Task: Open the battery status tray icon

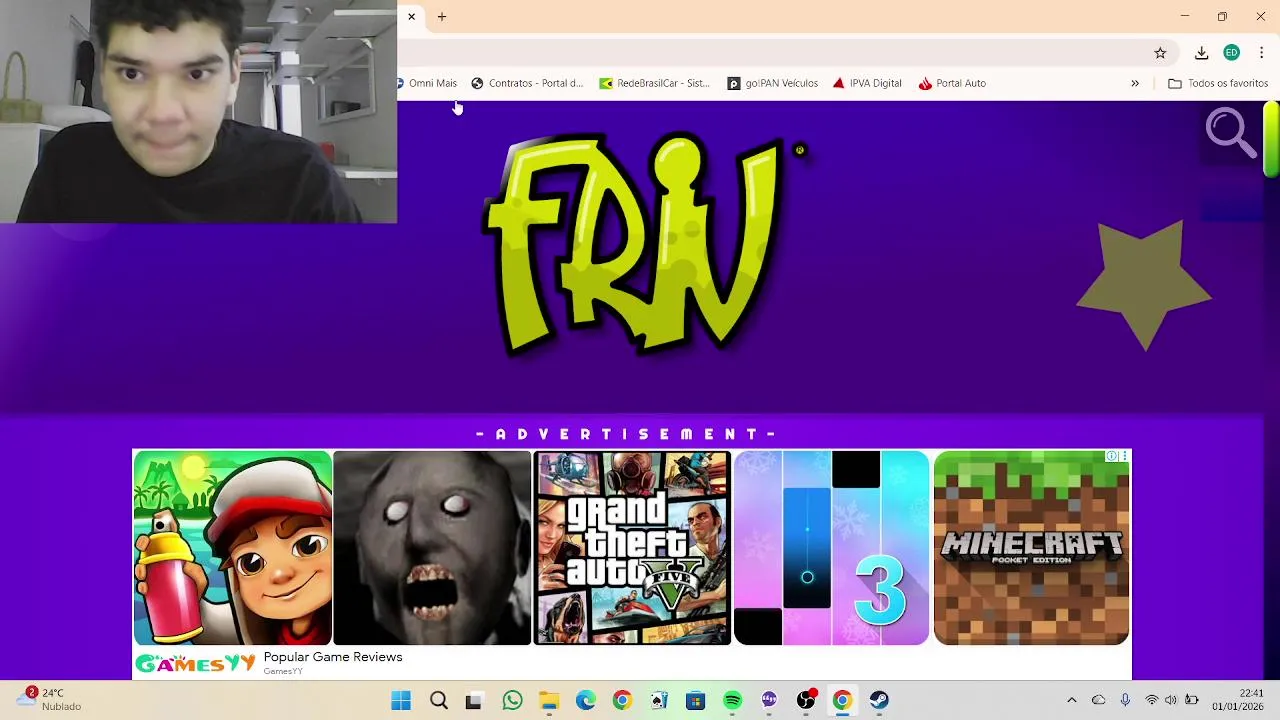Action: click(1192, 700)
